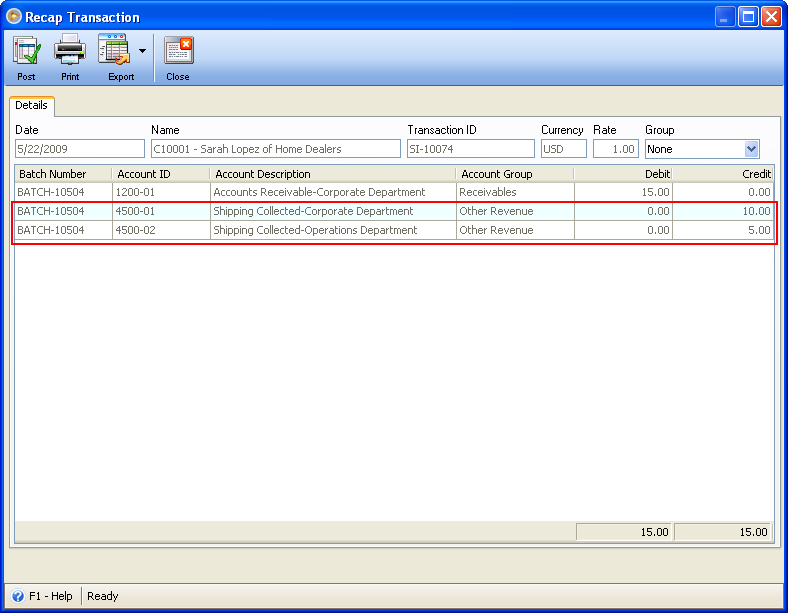
Task: Click the Export toolbar icon
Action: 114,50
